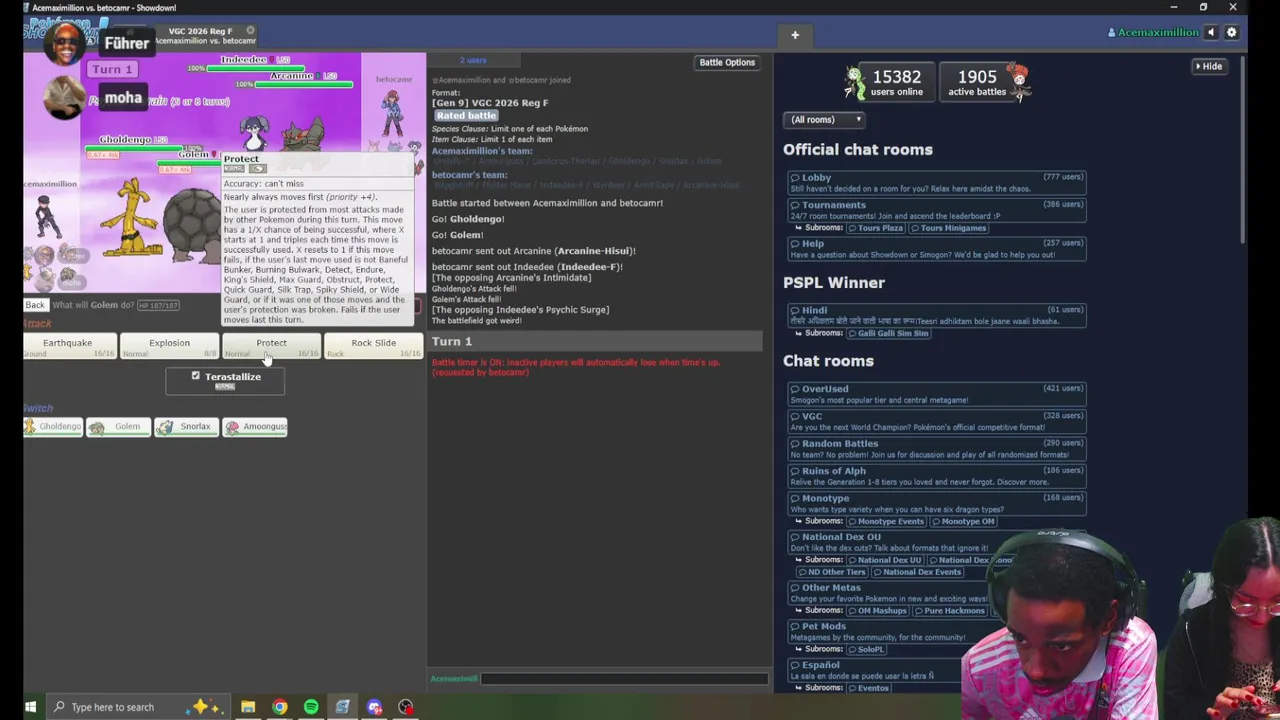Screen dimensions: 1280x720
Task: Open the SoloPL subroom
Action: pos(867,650)
